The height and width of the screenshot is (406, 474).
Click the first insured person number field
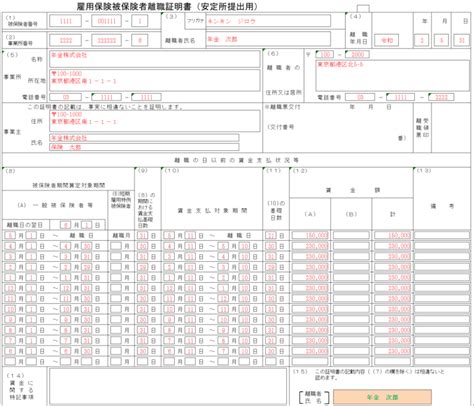coord(66,21)
